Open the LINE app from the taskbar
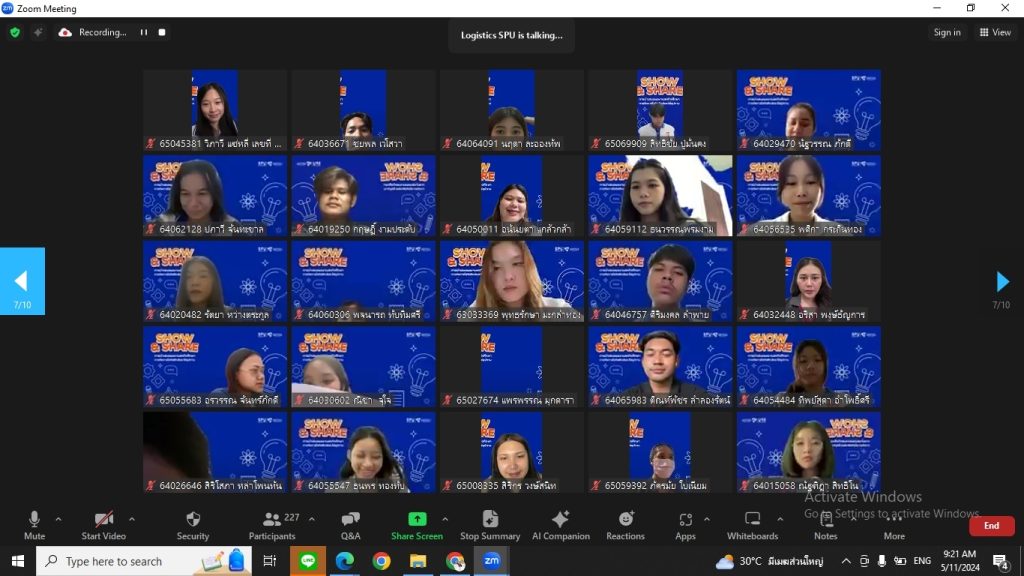Image resolution: width=1024 pixels, height=576 pixels. pos(308,561)
